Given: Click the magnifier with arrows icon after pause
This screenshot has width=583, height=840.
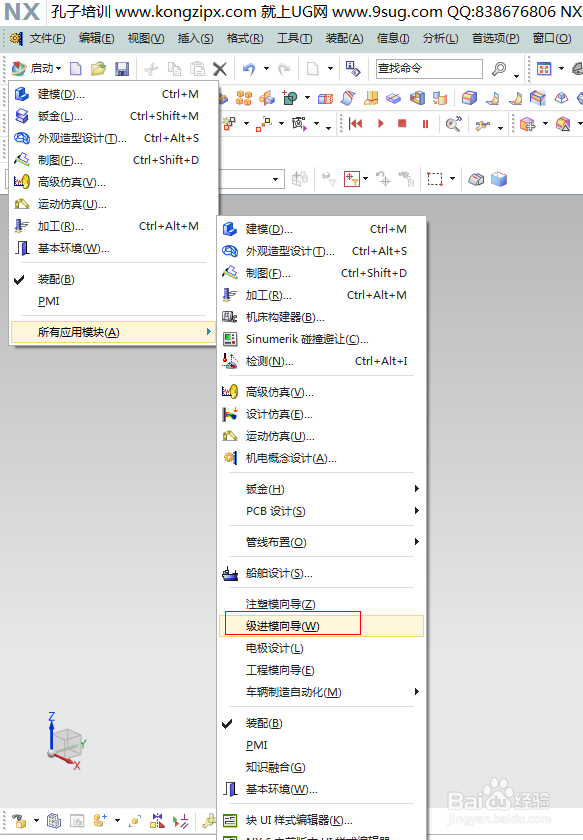Looking at the screenshot, I should [454, 124].
